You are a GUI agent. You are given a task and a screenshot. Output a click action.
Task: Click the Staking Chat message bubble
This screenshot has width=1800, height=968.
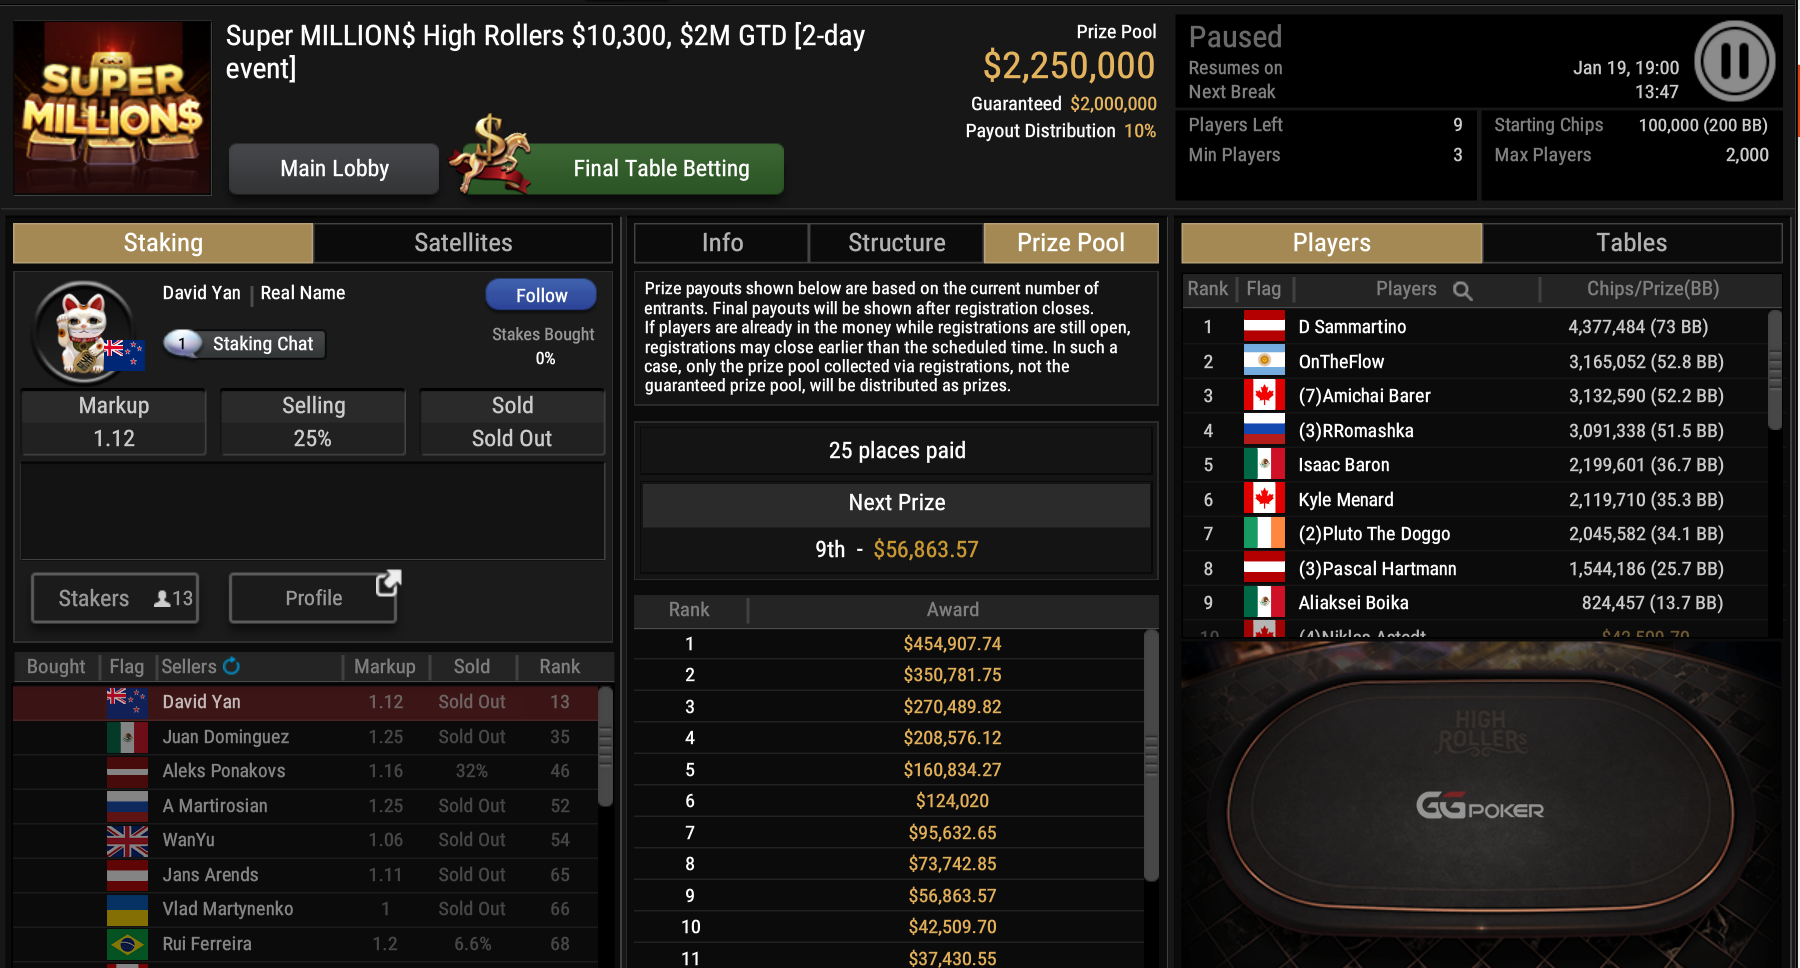click(182, 344)
